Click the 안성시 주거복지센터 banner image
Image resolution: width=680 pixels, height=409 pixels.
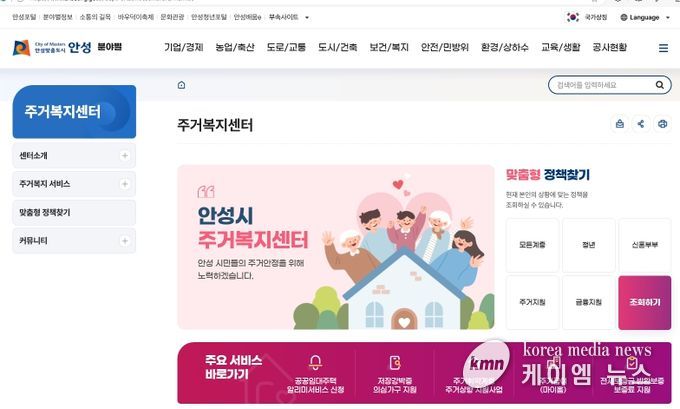336,247
